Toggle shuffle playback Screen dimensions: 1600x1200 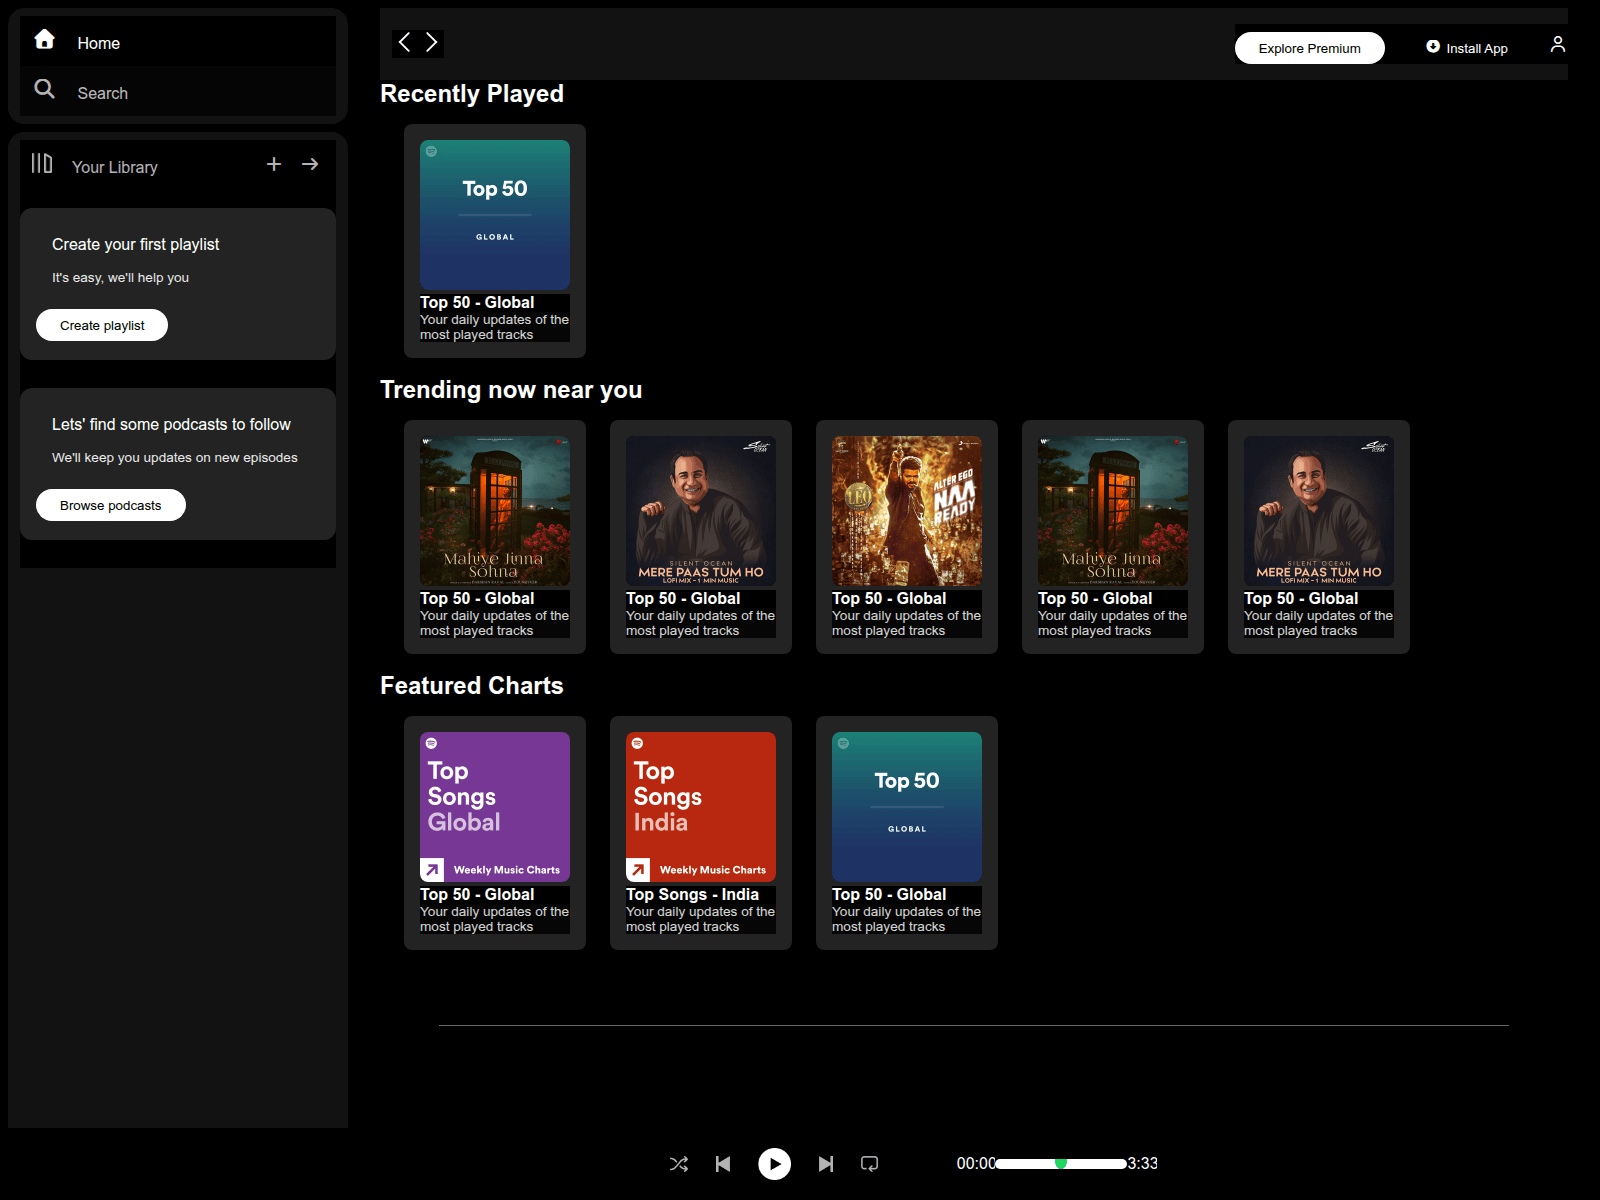679,1164
